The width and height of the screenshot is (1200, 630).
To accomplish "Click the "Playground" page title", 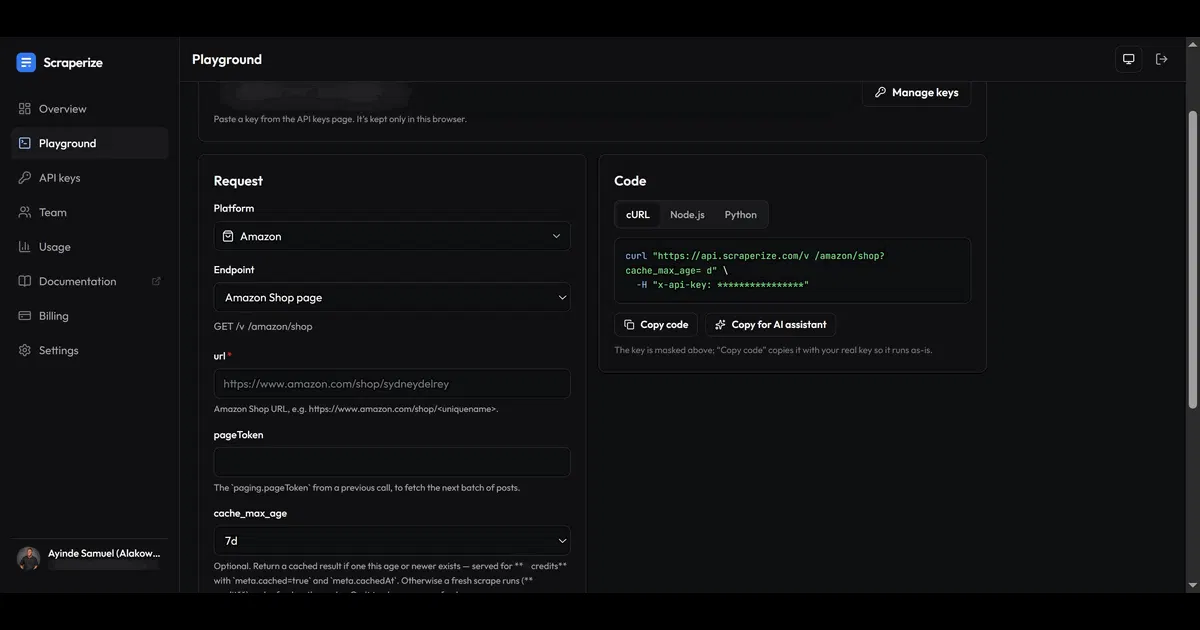I will [227, 59].
